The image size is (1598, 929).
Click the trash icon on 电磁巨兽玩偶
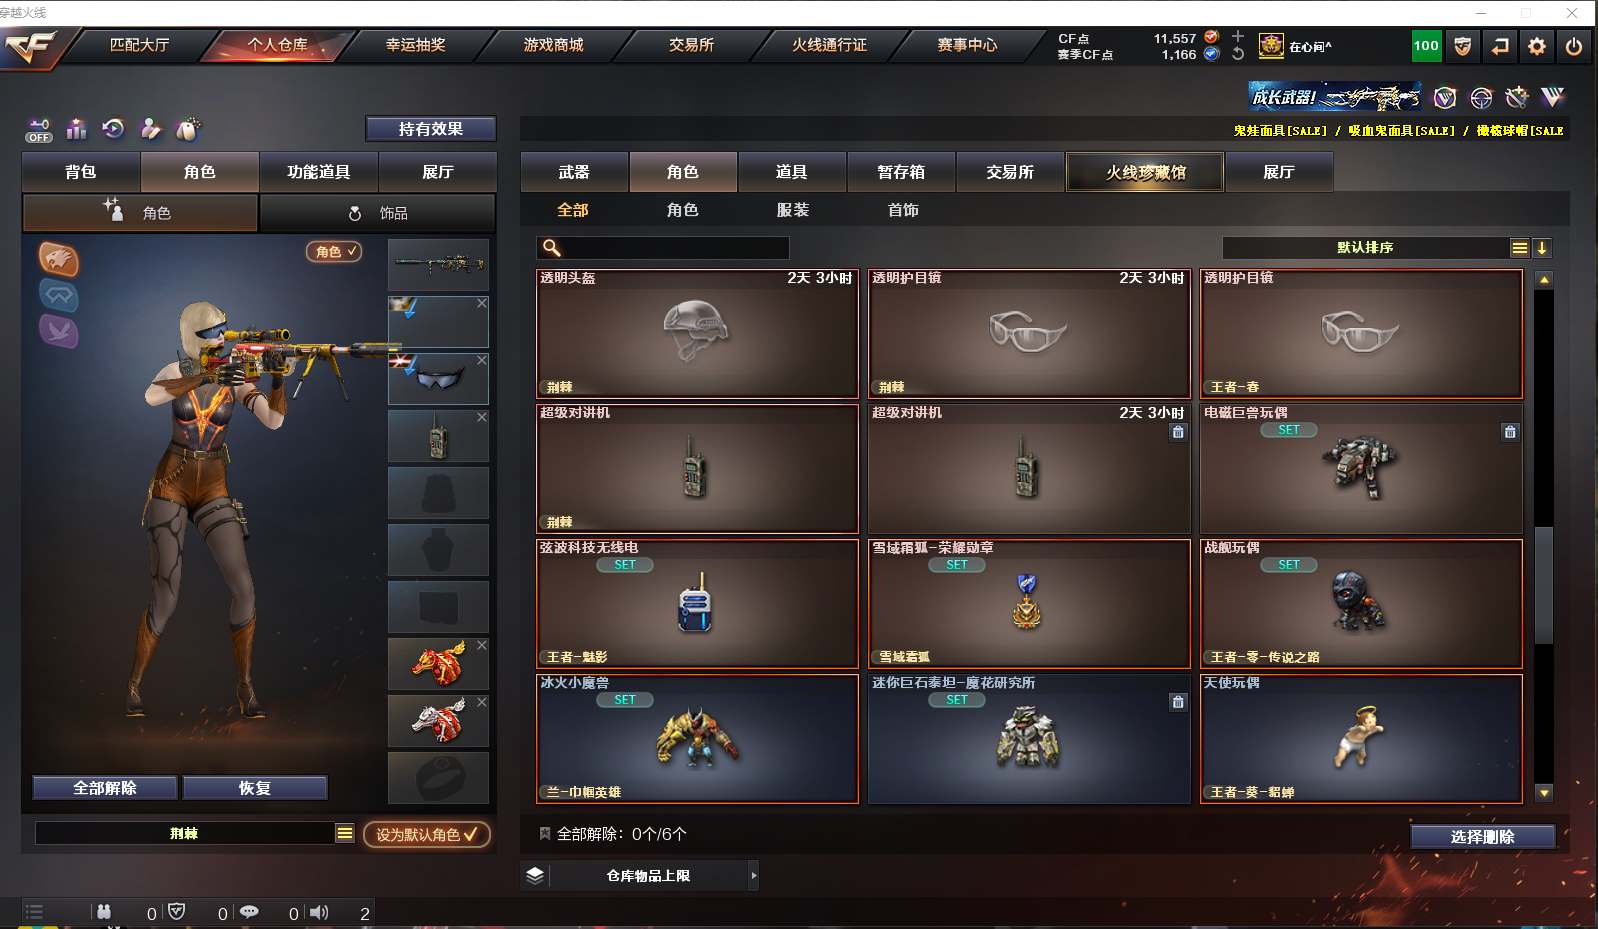click(1510, 432)
